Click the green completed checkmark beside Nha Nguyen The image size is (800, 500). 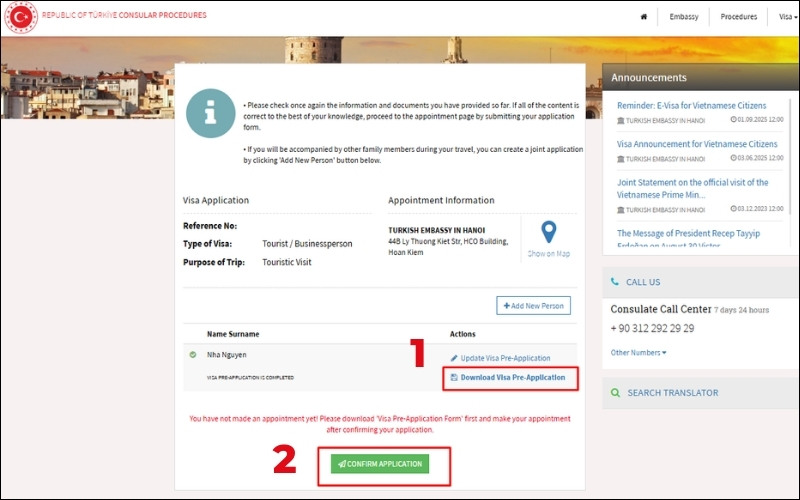[191, 355]
